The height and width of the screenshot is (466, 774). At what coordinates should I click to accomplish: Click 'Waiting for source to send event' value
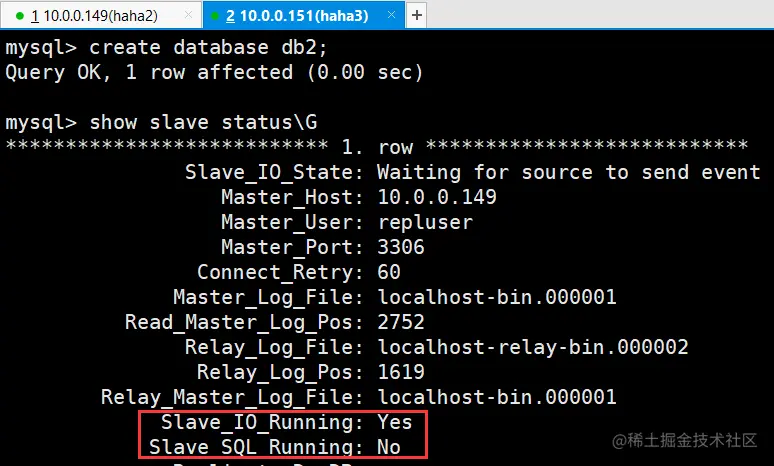point(569,172)
